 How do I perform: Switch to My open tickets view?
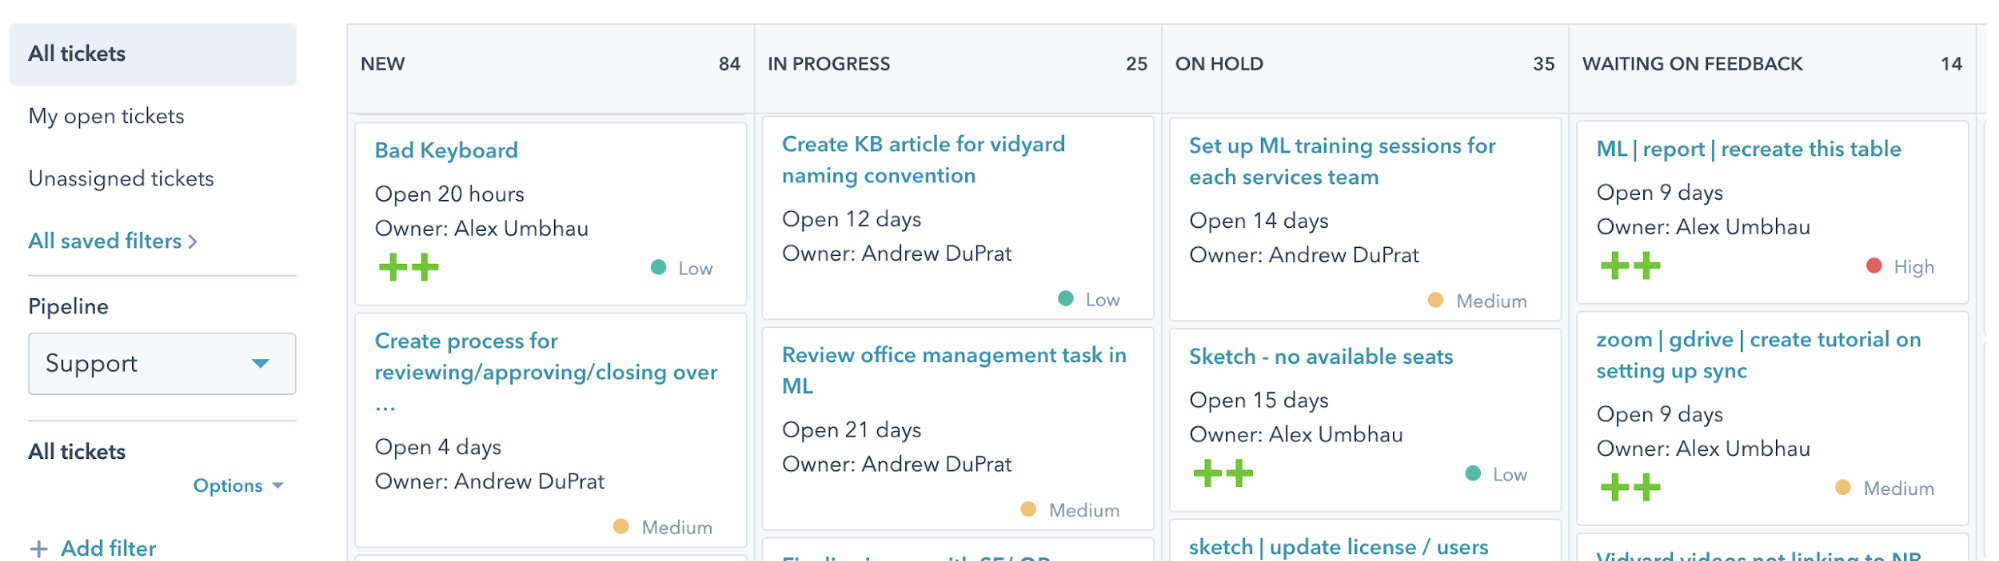pyautogui.click(x=106, y=116)
